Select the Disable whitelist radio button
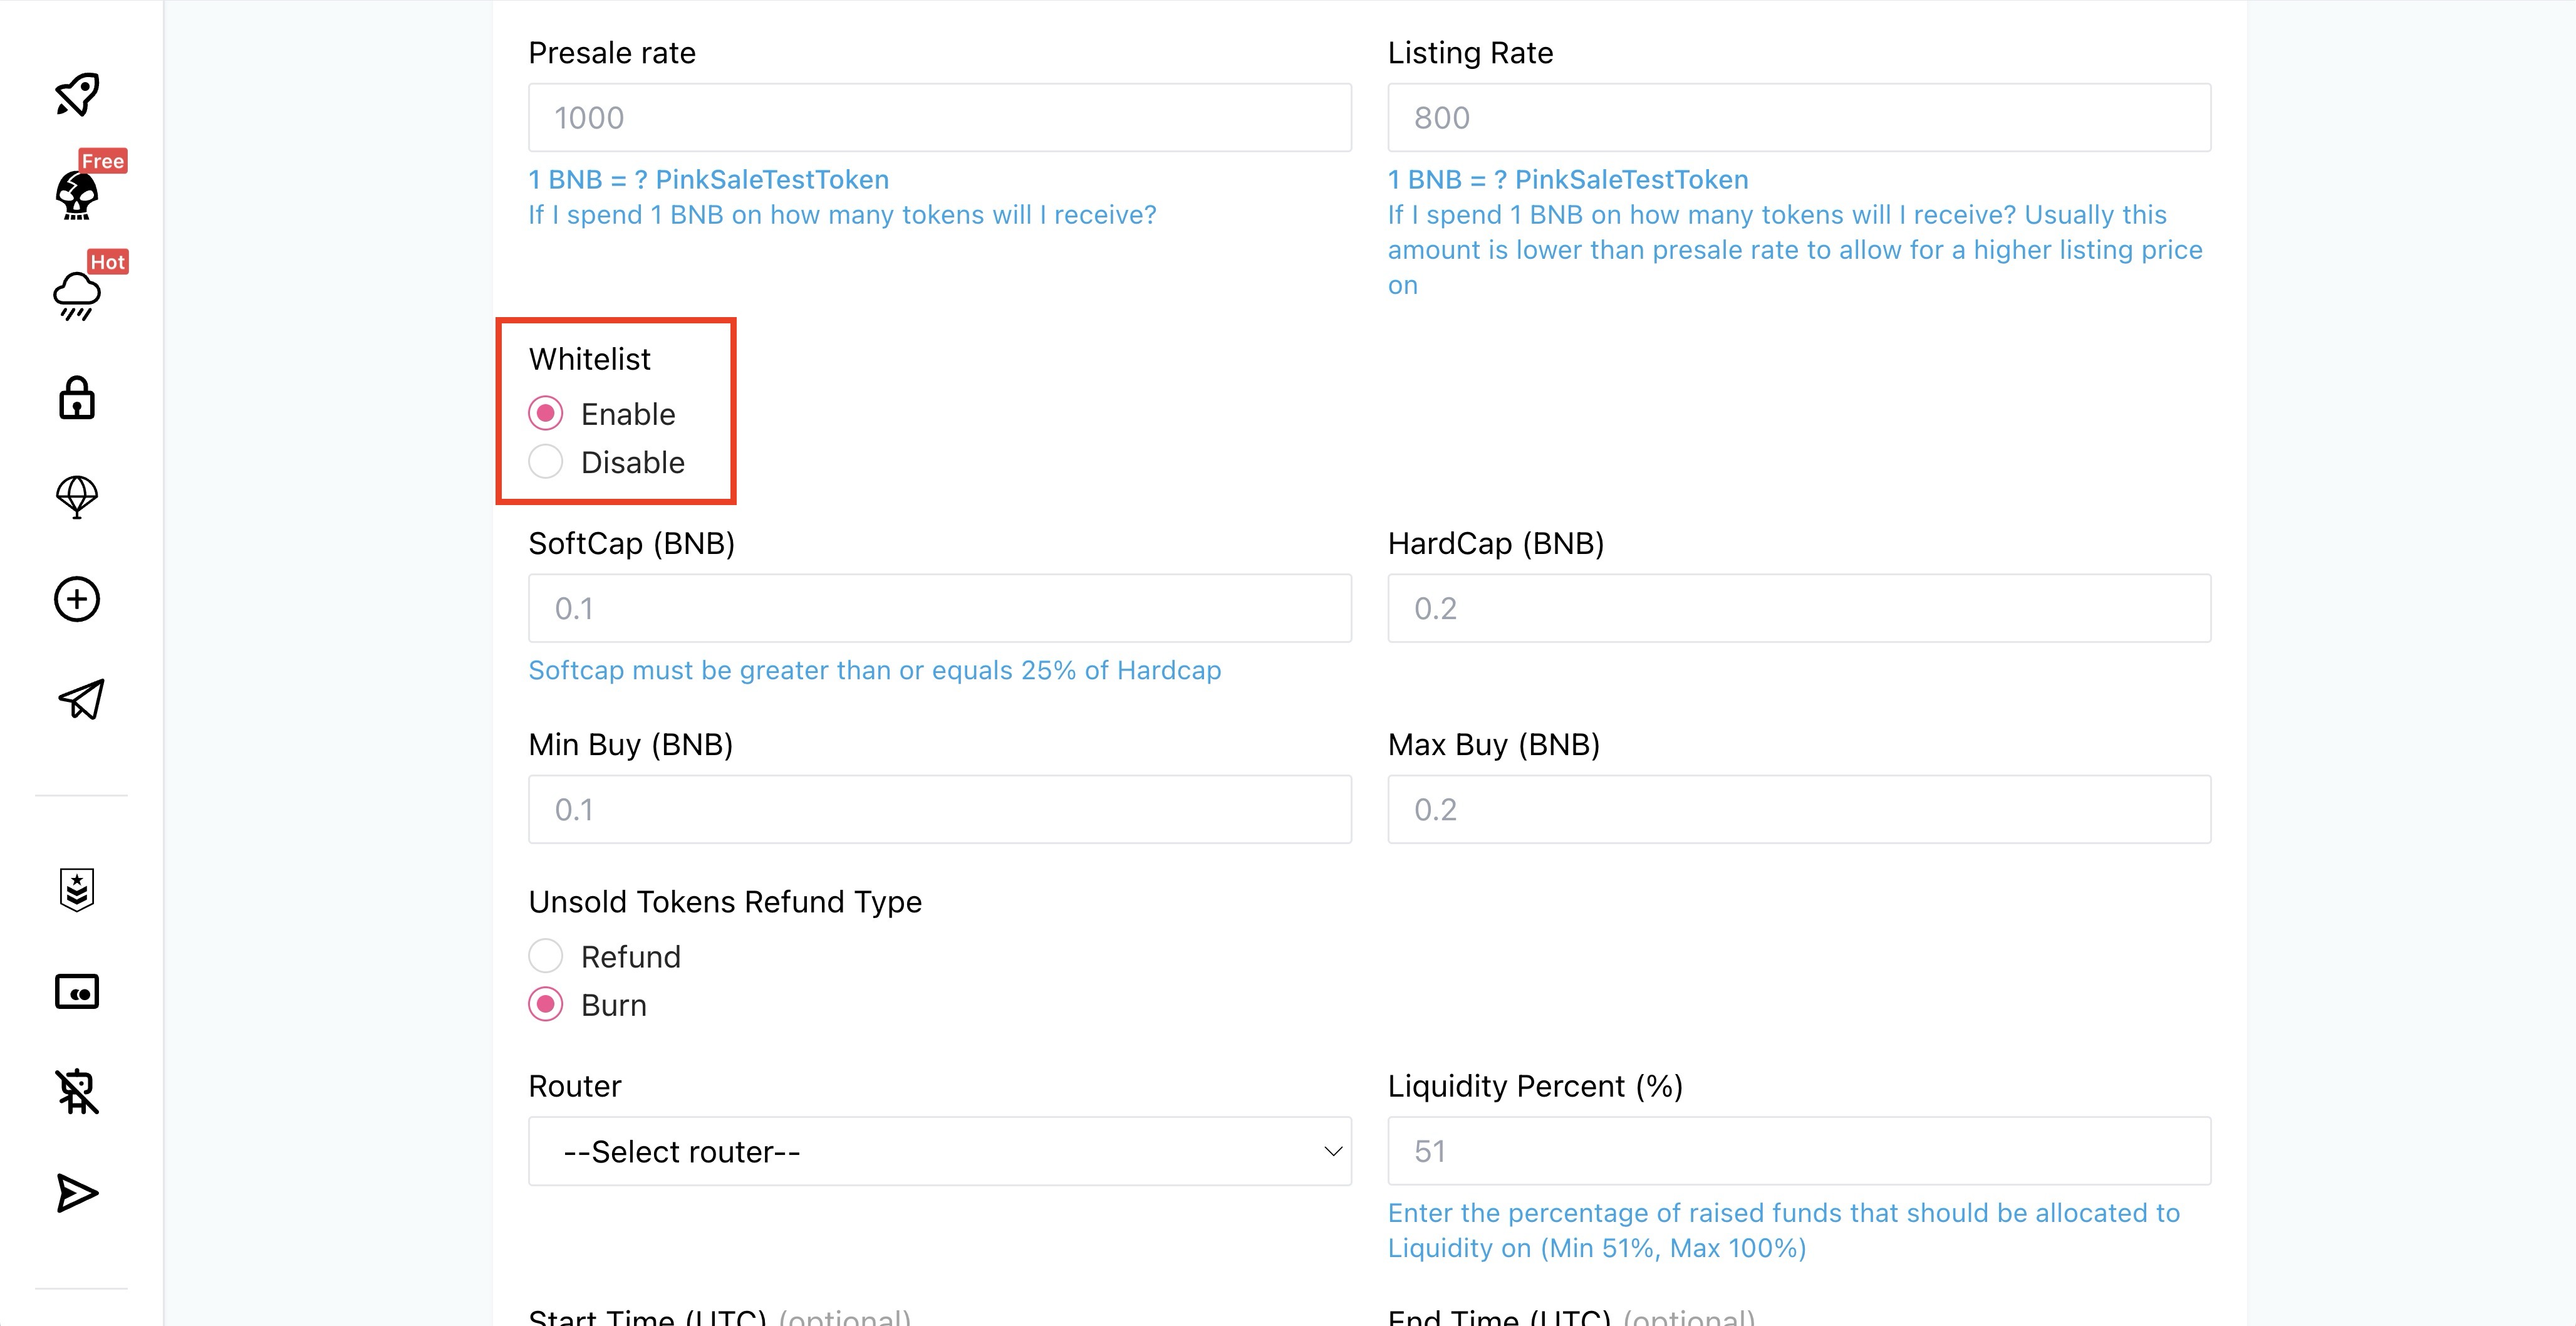This screenshot has height=1326, width=2576. 546,462
